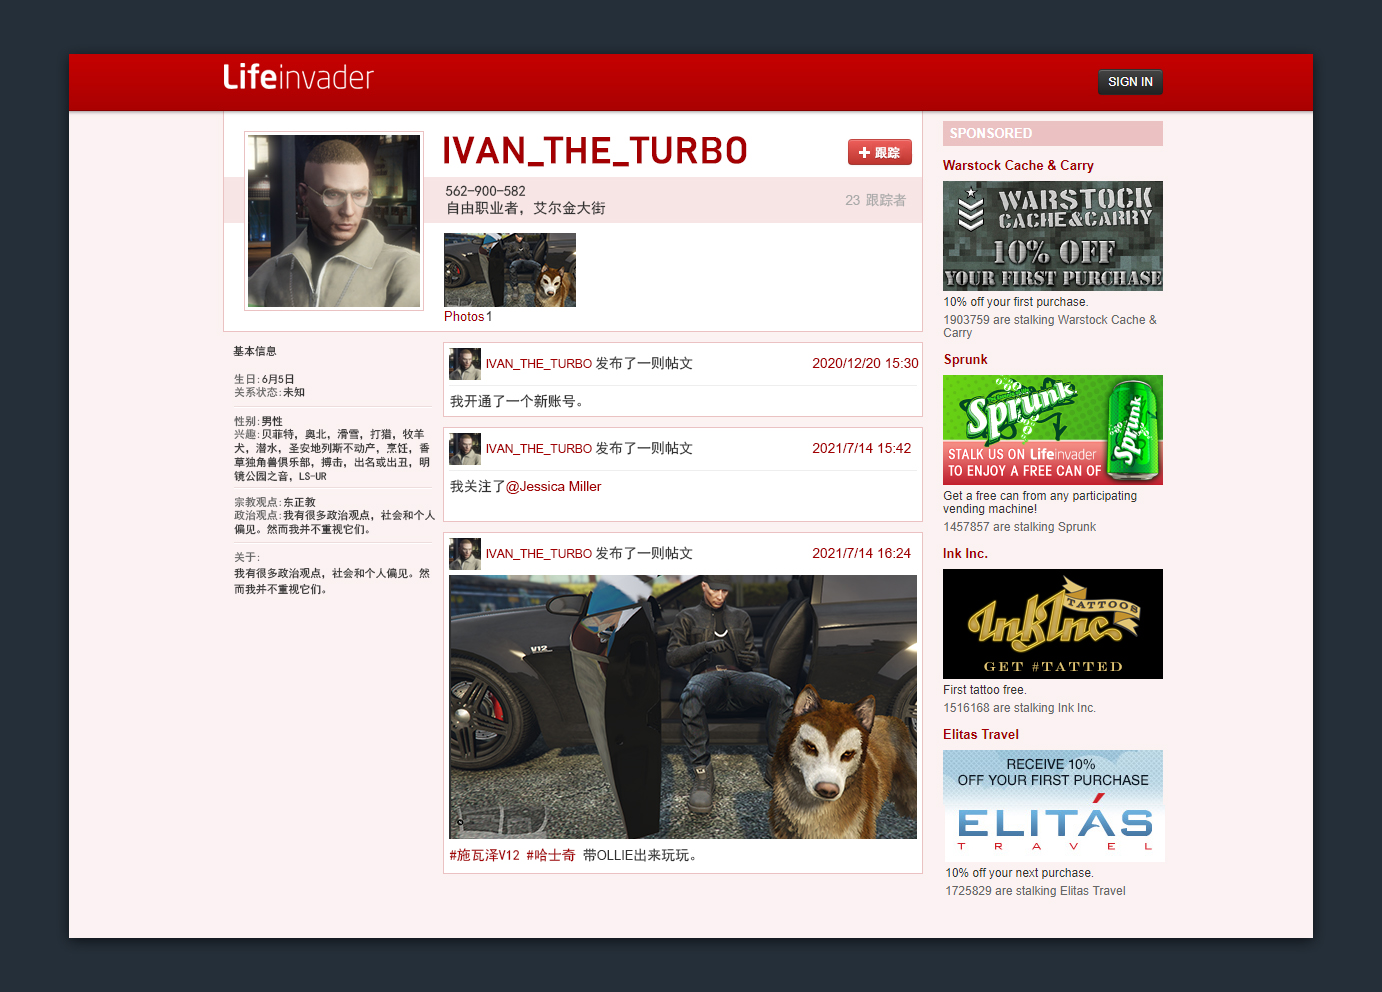This screenshot has width=1382, height=992.
Task: Open the Elitas Travel sponsor title link
Action: (981, 735)
